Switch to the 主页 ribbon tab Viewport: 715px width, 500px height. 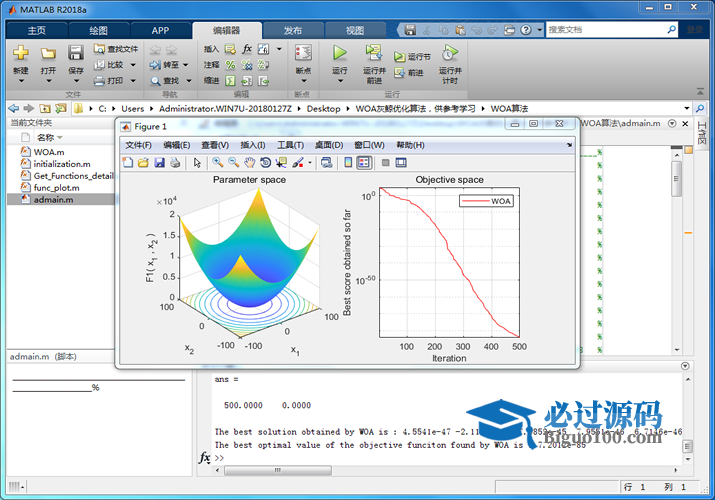coord(36,31)
